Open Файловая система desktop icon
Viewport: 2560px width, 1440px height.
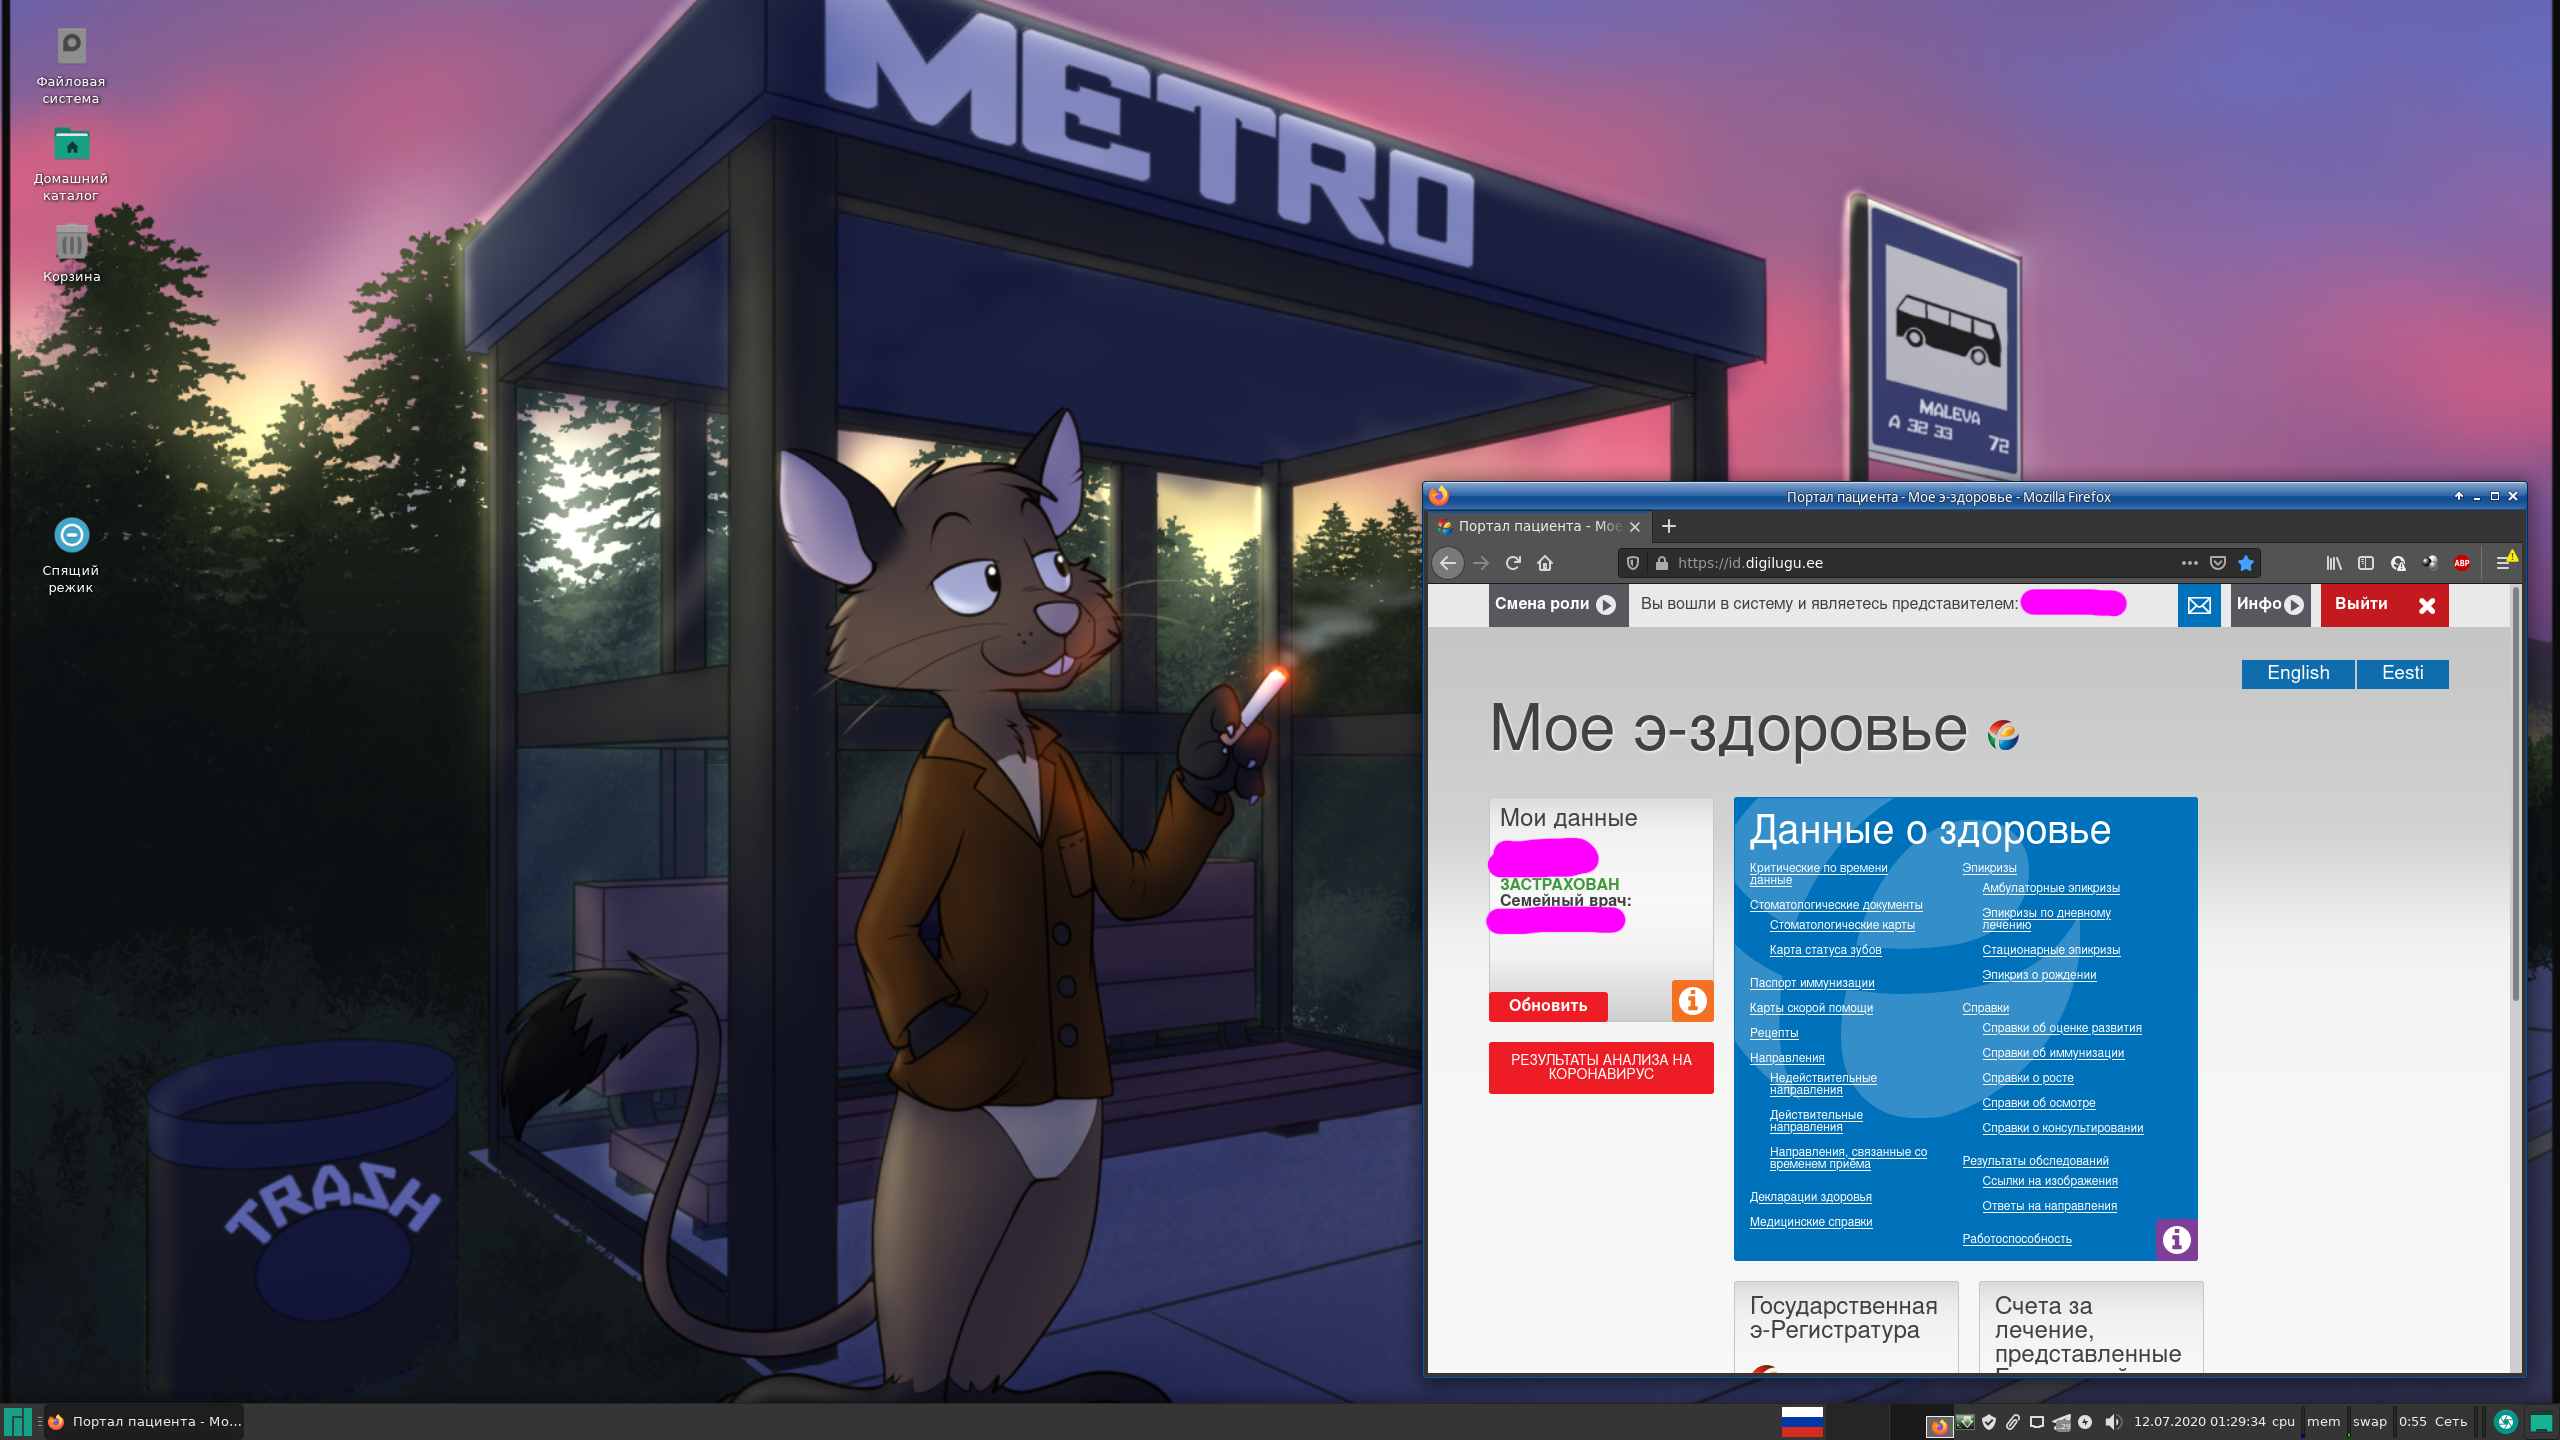[x=71, y=66]
